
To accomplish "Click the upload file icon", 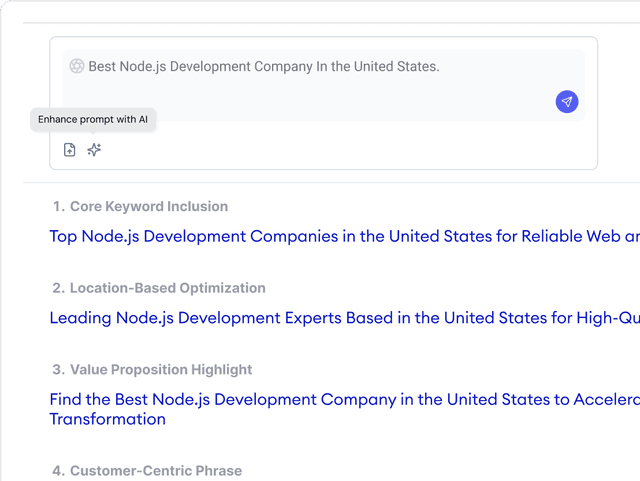I will (x=70, y=150).
